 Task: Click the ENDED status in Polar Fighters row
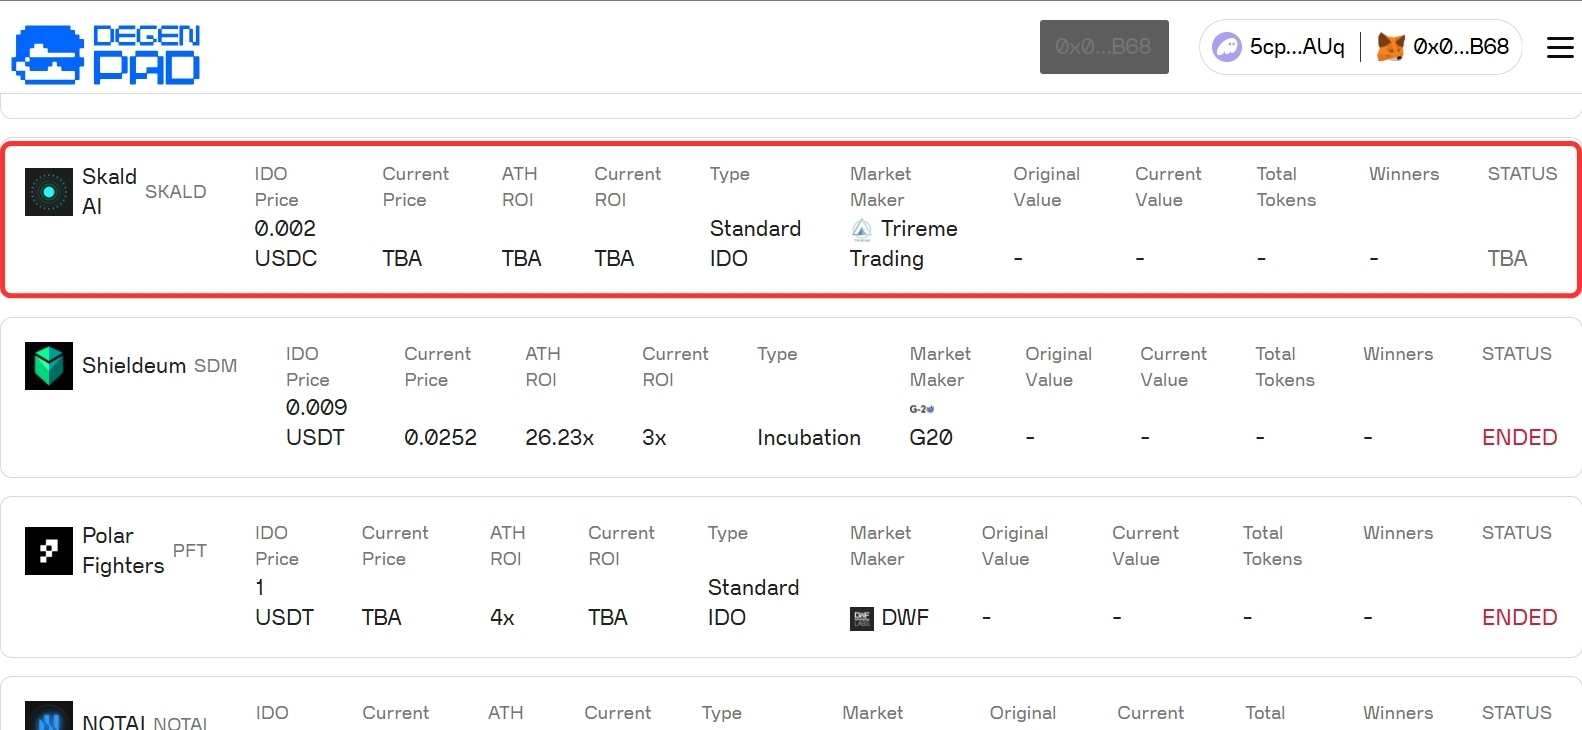tap(1519, 618)
